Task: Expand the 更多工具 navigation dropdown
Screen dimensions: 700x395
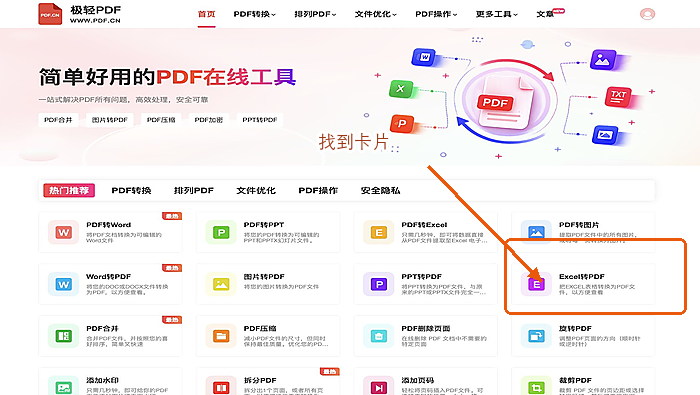Action: point(496,14)
